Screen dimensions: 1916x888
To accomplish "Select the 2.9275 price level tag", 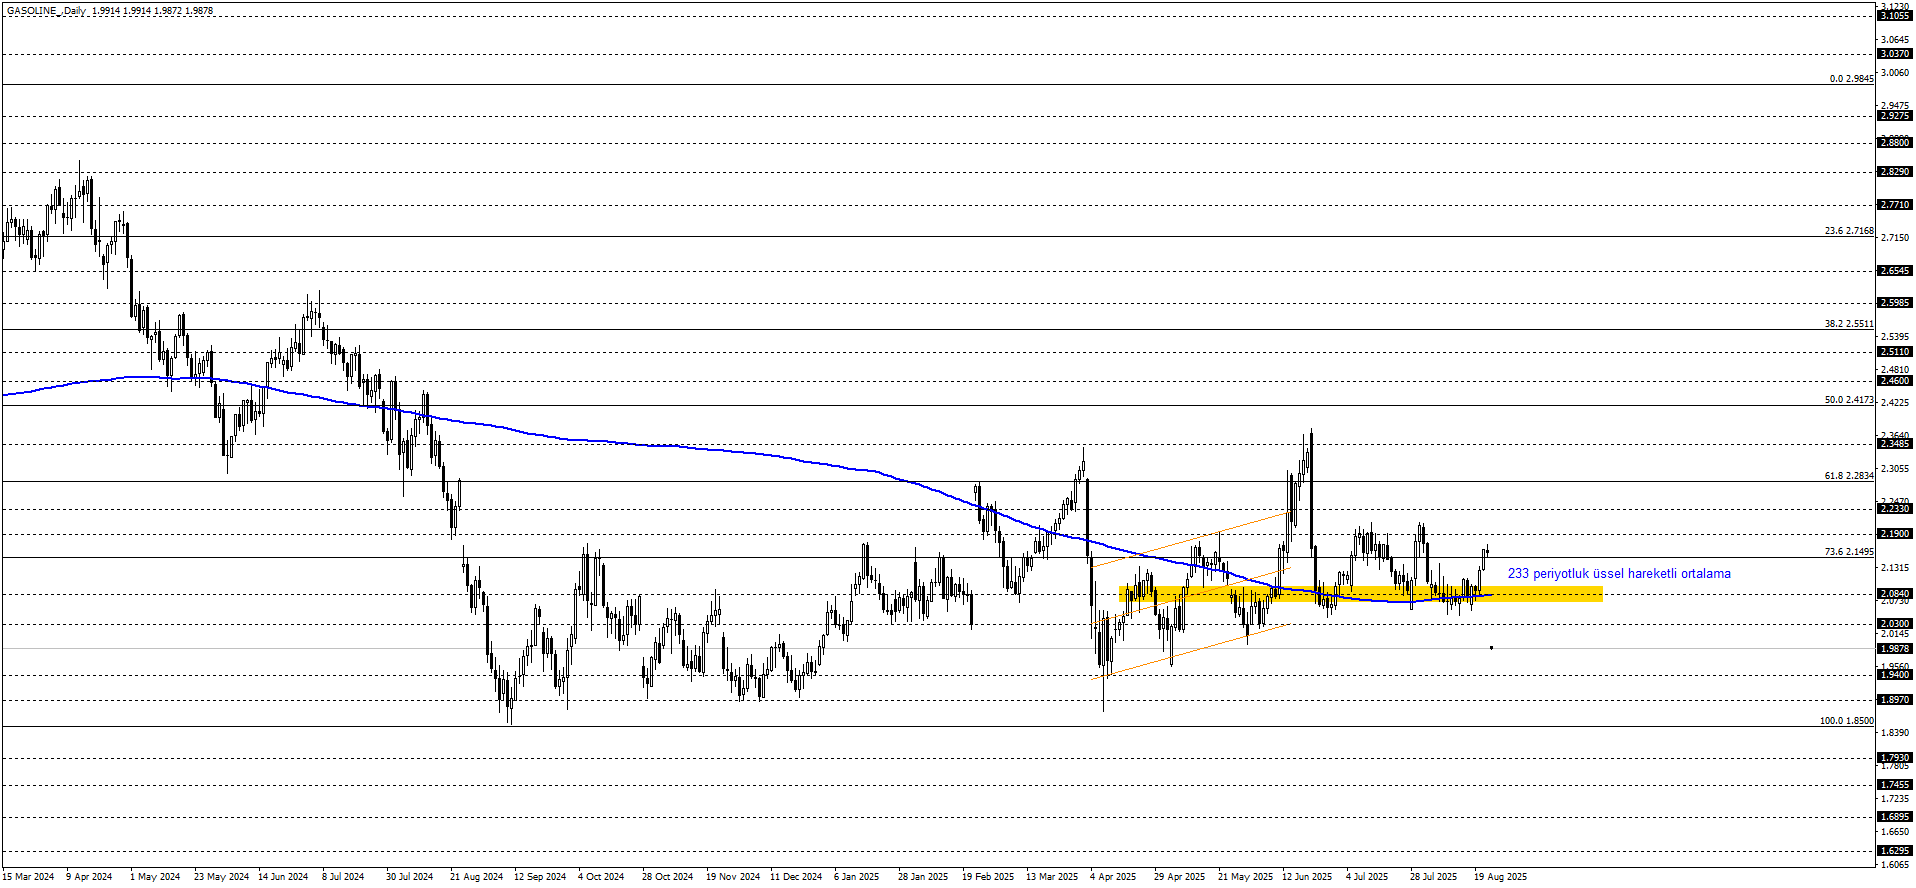I will (1895, 116).
